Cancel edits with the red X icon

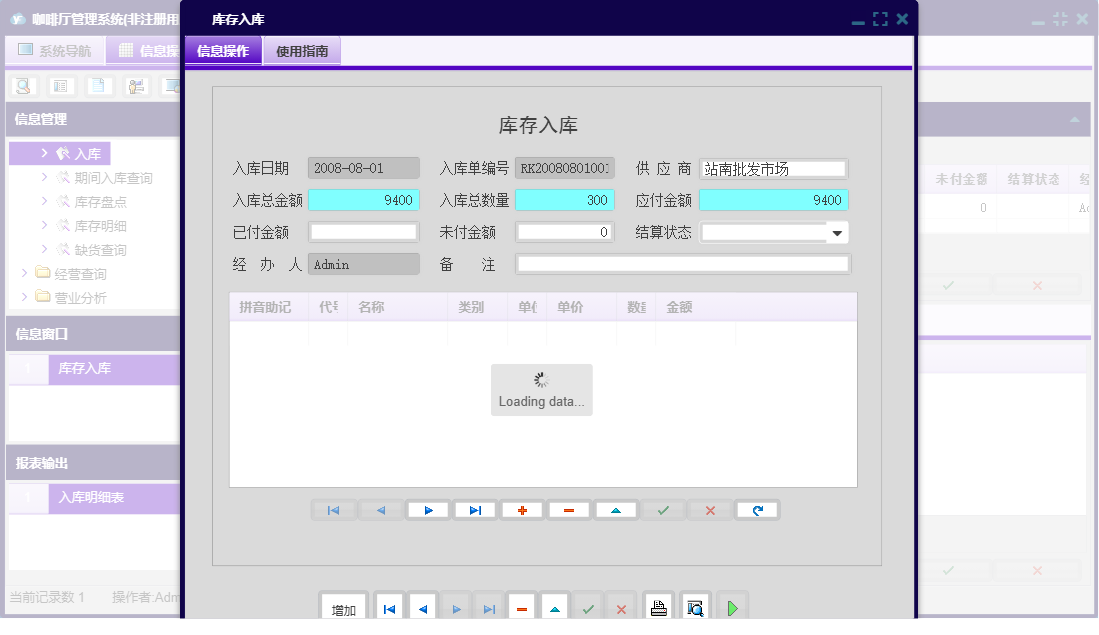(709, 510)
